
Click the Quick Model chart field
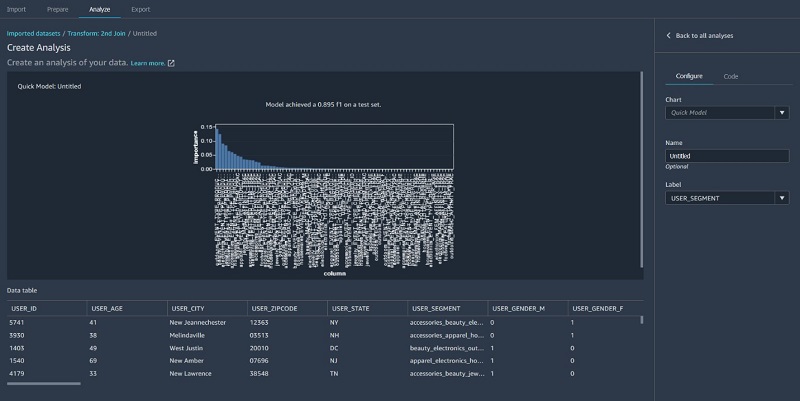point(720,113)
